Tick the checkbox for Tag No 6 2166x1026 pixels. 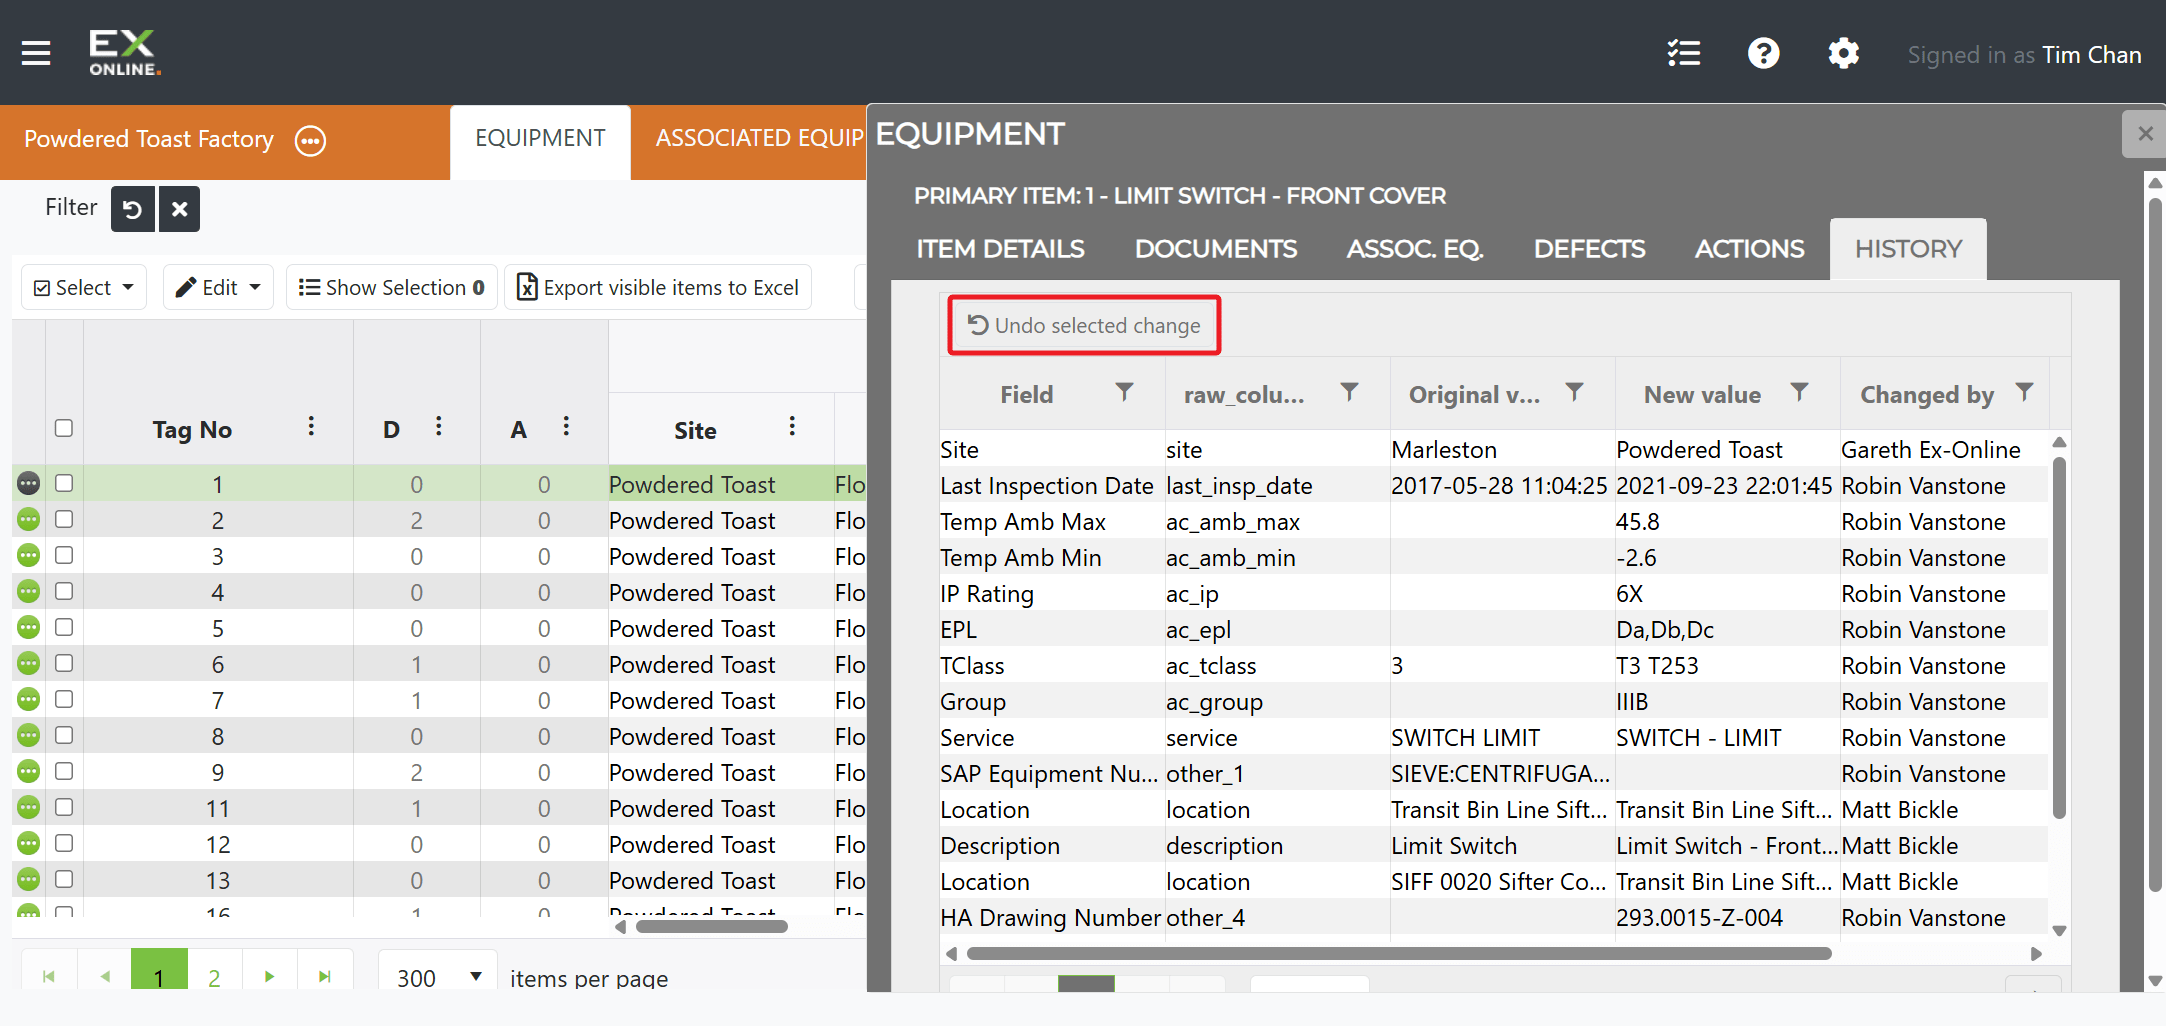(64, 663)
